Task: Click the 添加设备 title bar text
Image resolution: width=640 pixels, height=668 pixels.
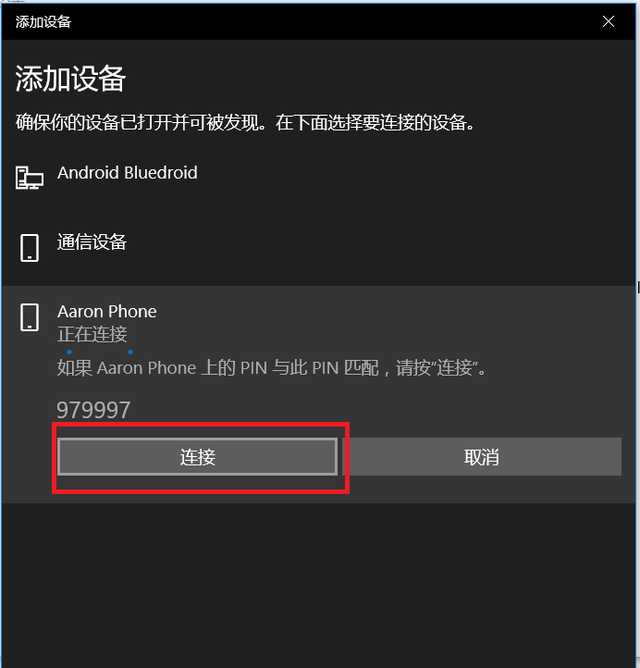Action: tap(43, 22)
